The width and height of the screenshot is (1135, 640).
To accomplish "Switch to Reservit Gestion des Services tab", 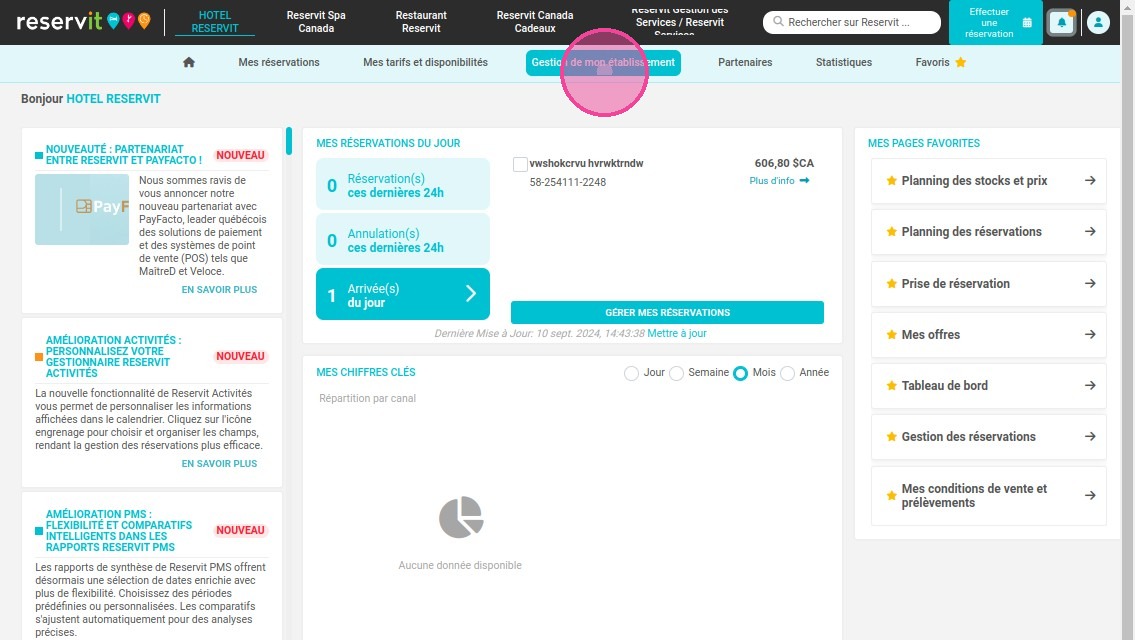I will tap(680, 22).
